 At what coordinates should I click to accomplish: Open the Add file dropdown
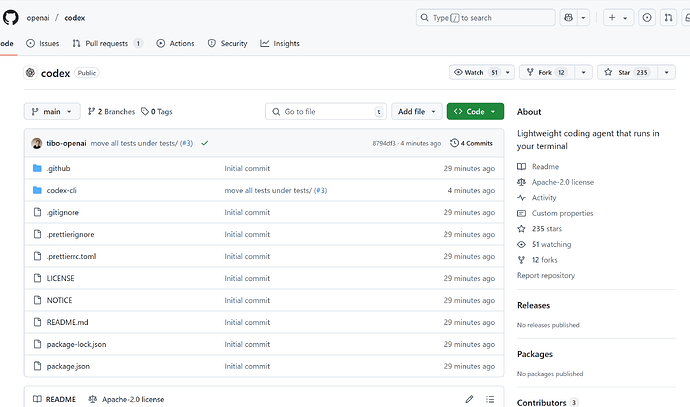417,112
